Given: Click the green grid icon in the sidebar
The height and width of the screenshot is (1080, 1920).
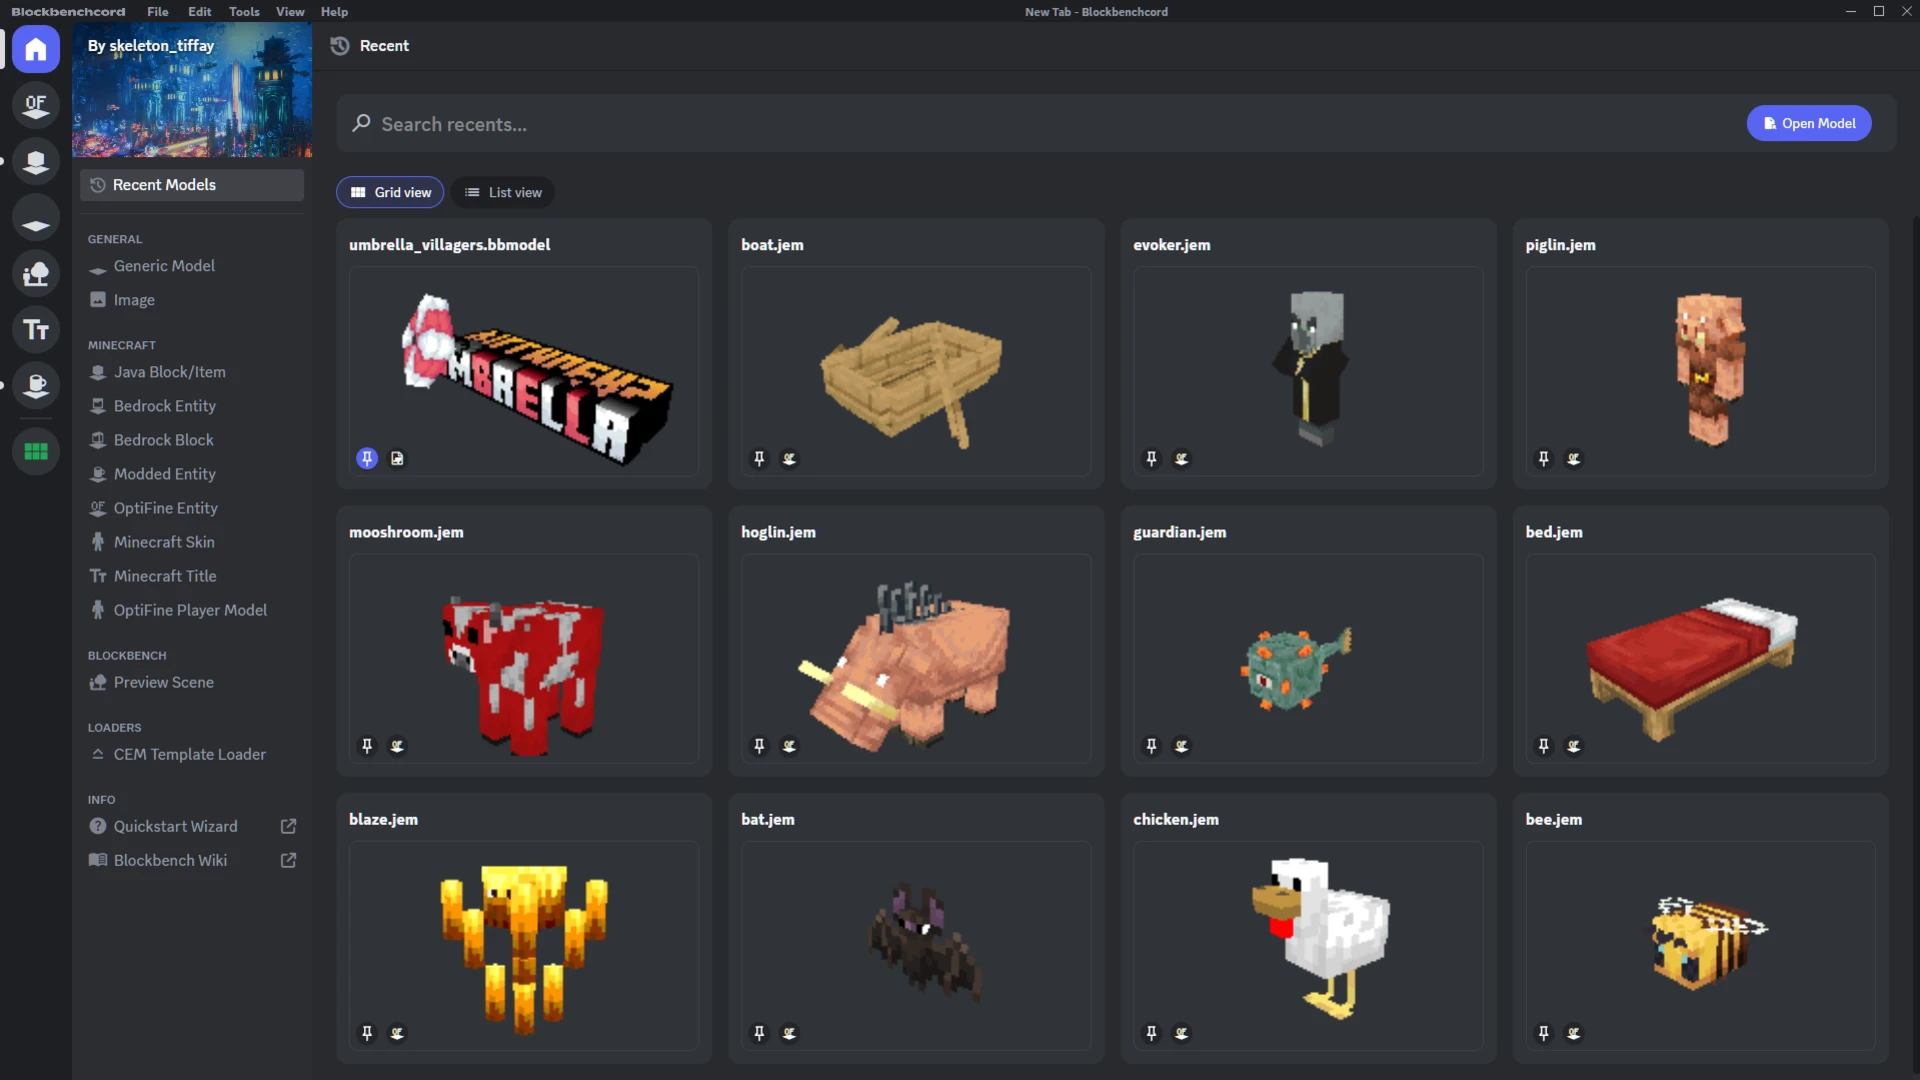Looking at the screenshot, I should pyautogui.click(x=36, y=452).
